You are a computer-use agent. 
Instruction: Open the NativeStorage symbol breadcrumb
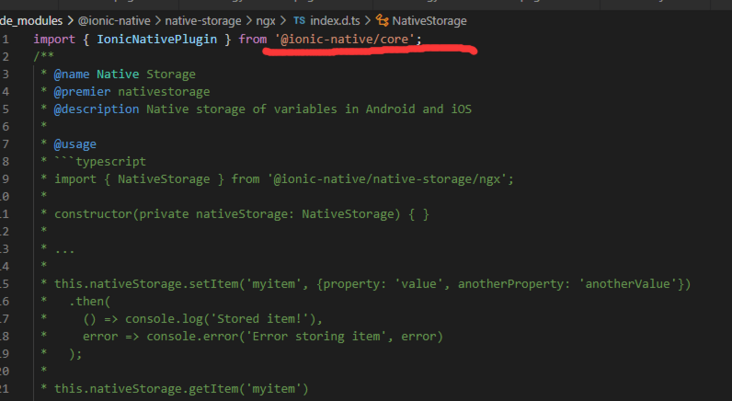(x=429, y=21)
